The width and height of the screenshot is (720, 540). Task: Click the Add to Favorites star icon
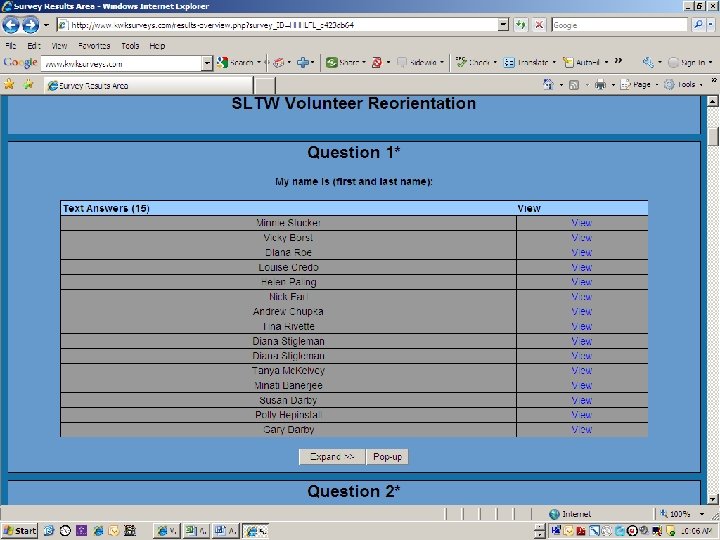click(28, 84)
